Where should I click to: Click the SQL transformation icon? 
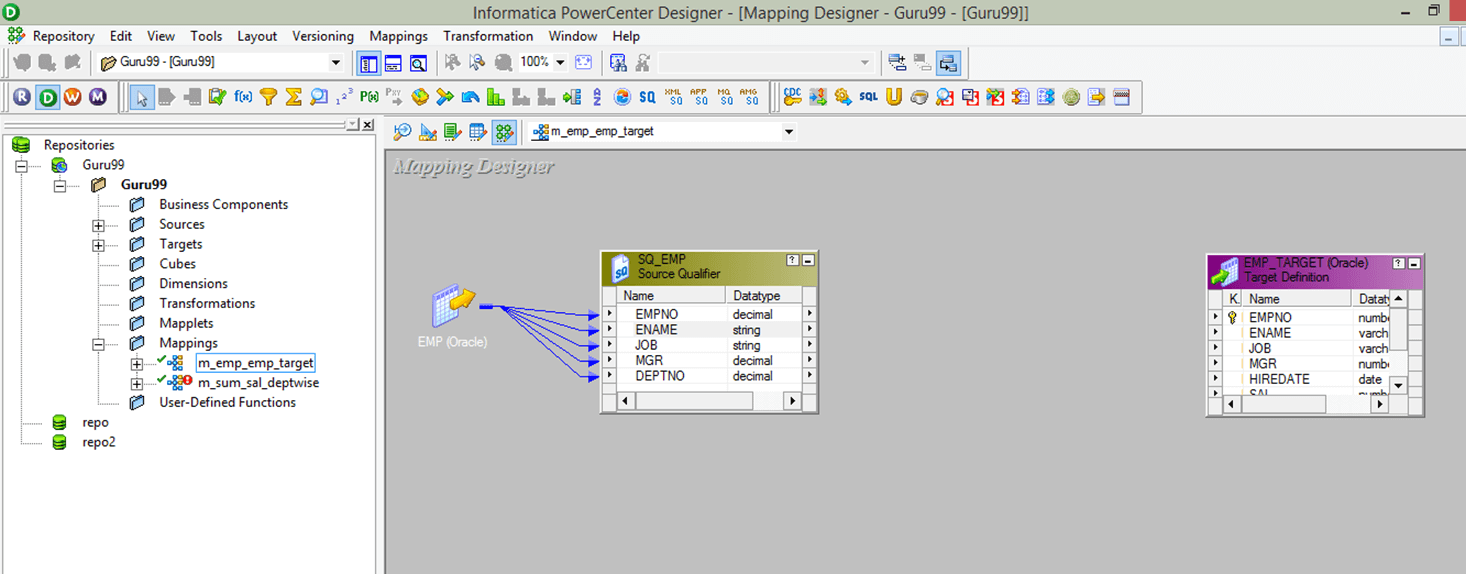pyautogui.click(x=868, y=97)
